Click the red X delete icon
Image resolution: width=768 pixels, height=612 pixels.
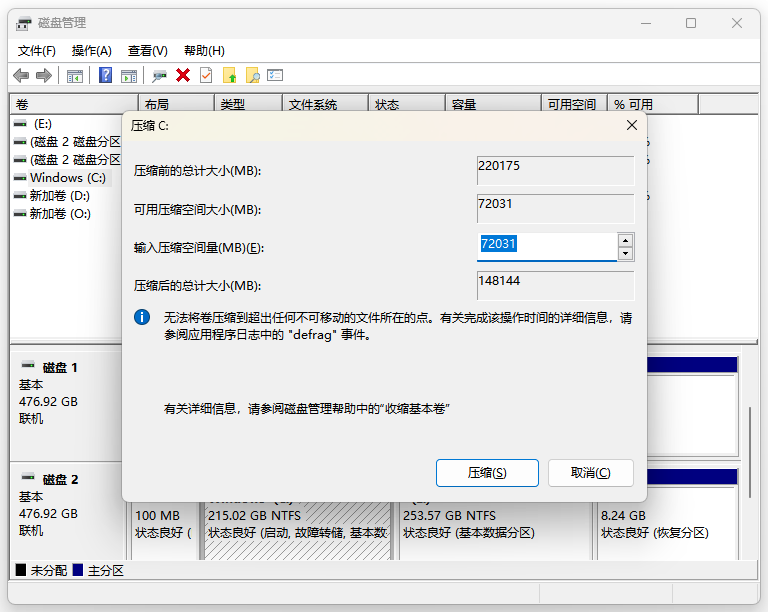[x=183, y=75]
